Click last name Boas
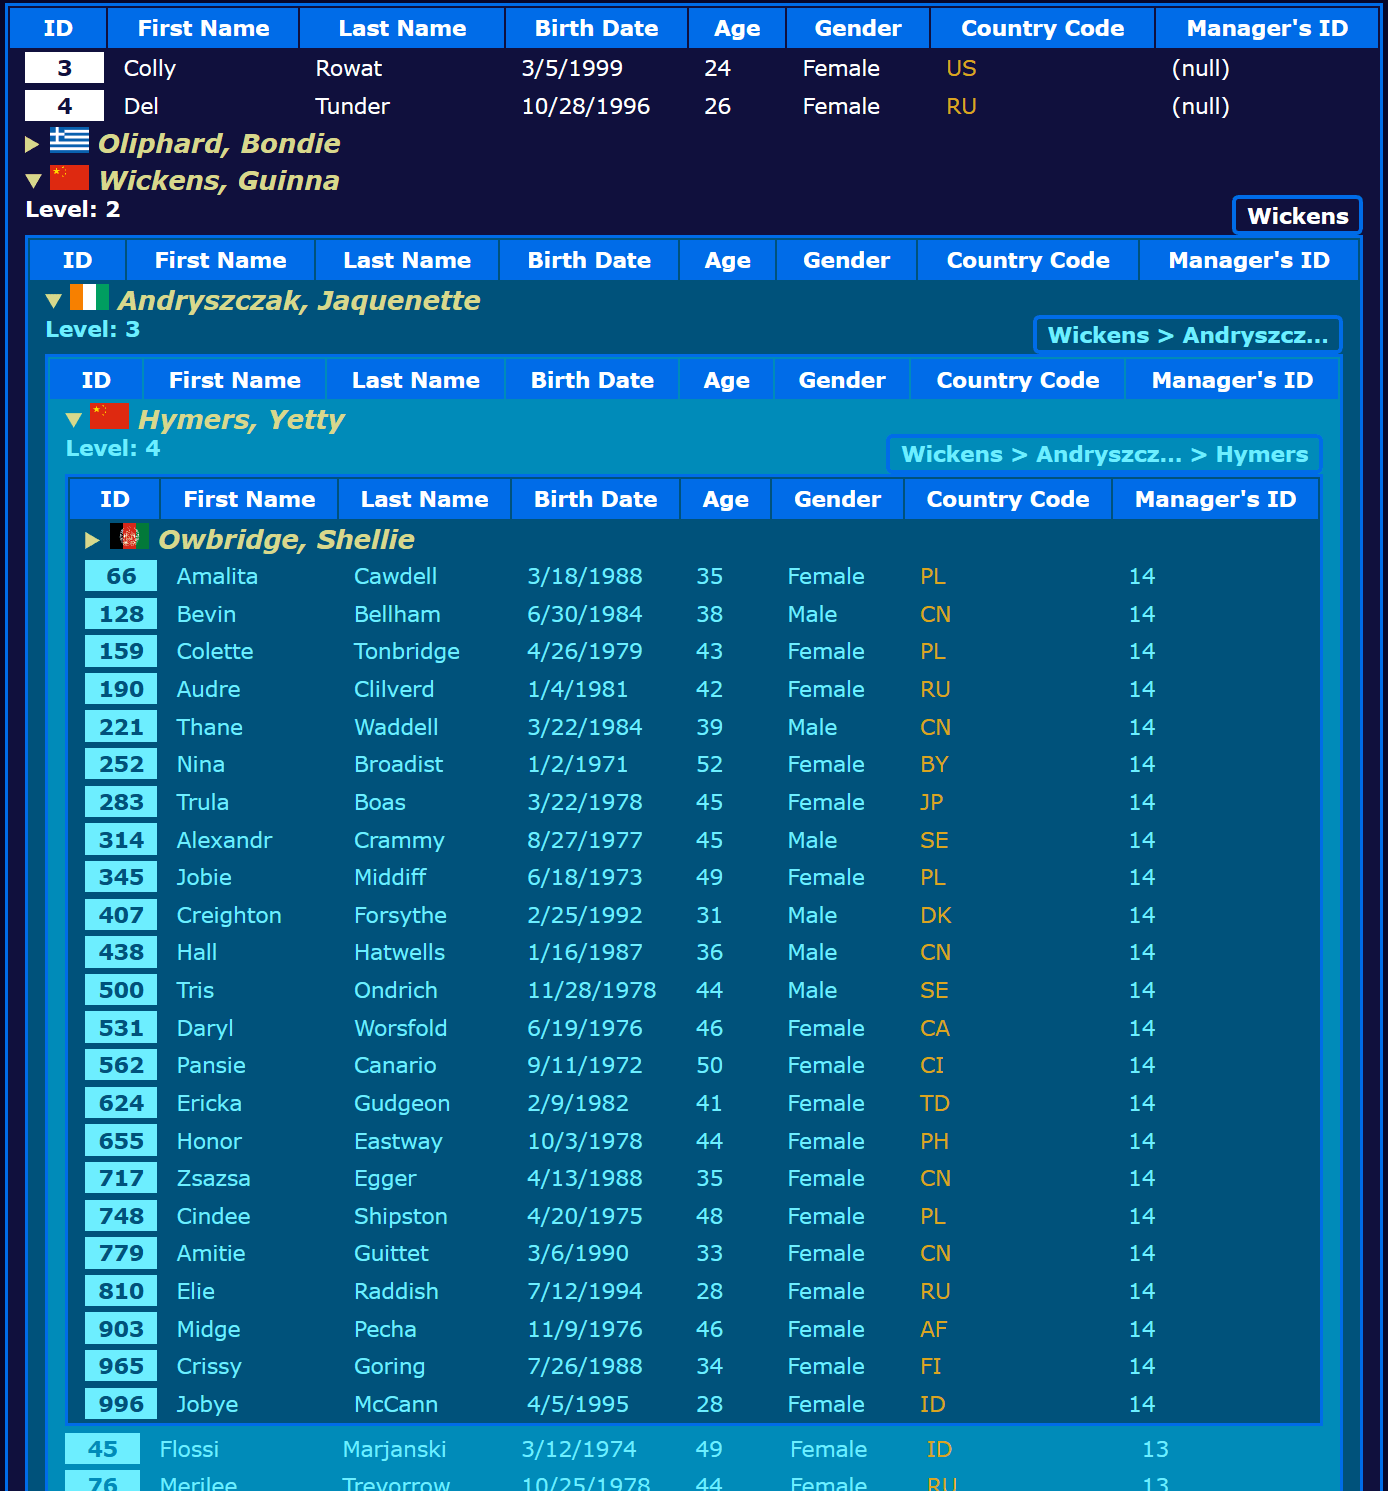The width and height of the screenshot is (1388, 1491). 379,802
